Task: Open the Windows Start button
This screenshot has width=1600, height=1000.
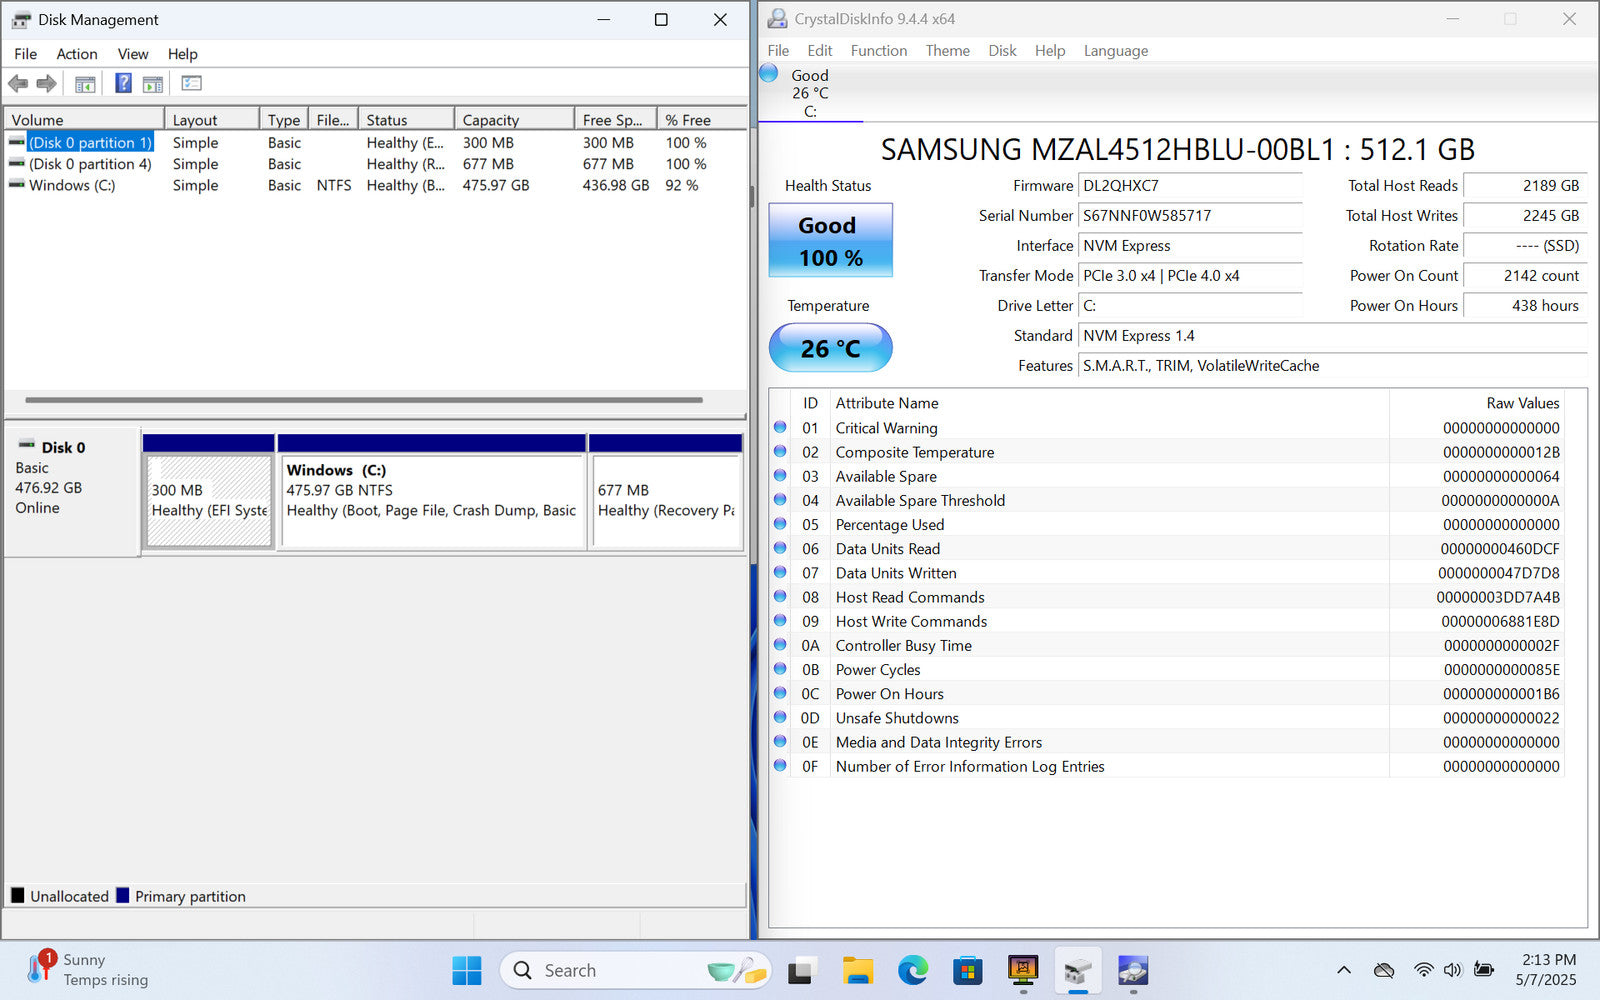Action: (x=466, y=970)
